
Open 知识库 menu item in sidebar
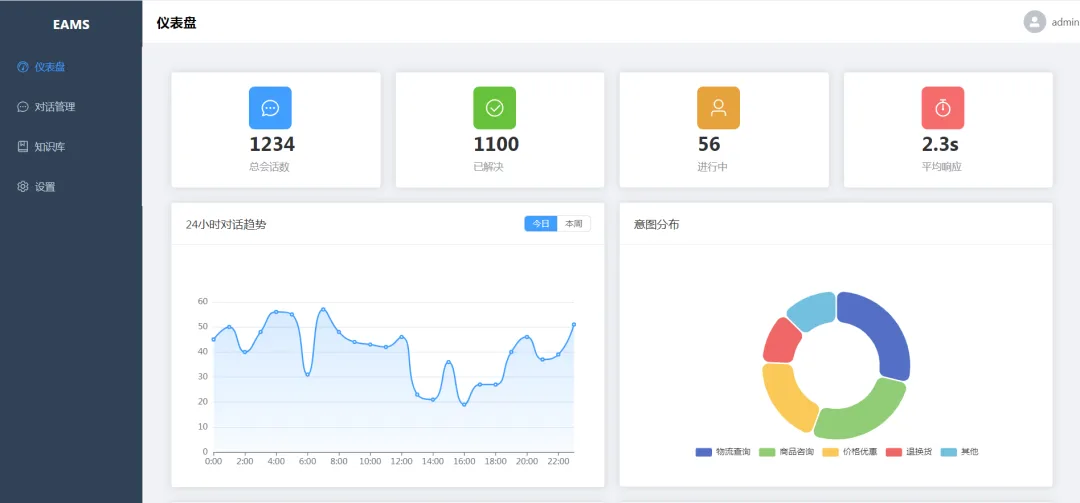(71, 147)
